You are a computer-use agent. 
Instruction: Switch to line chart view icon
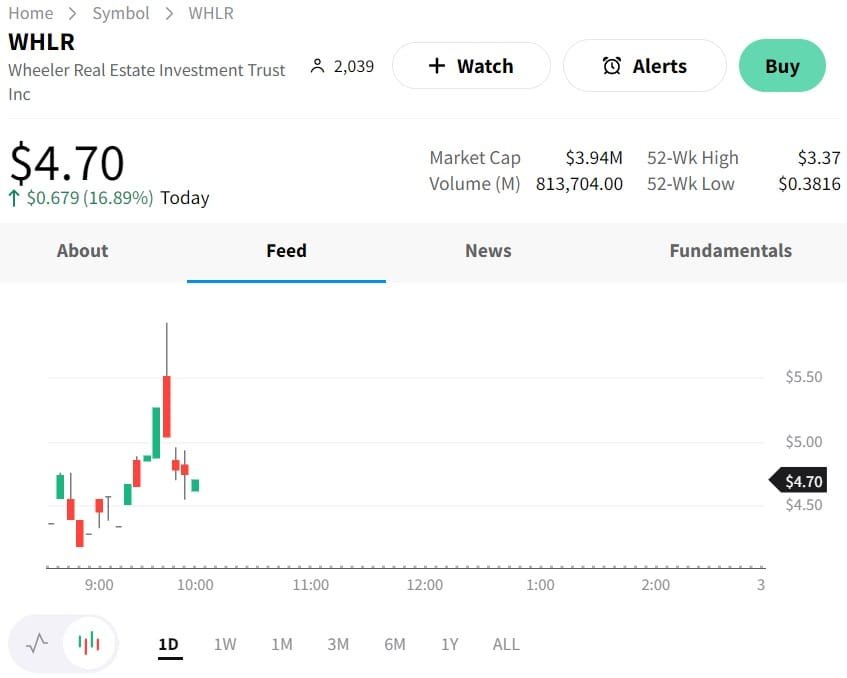(36, 643)
